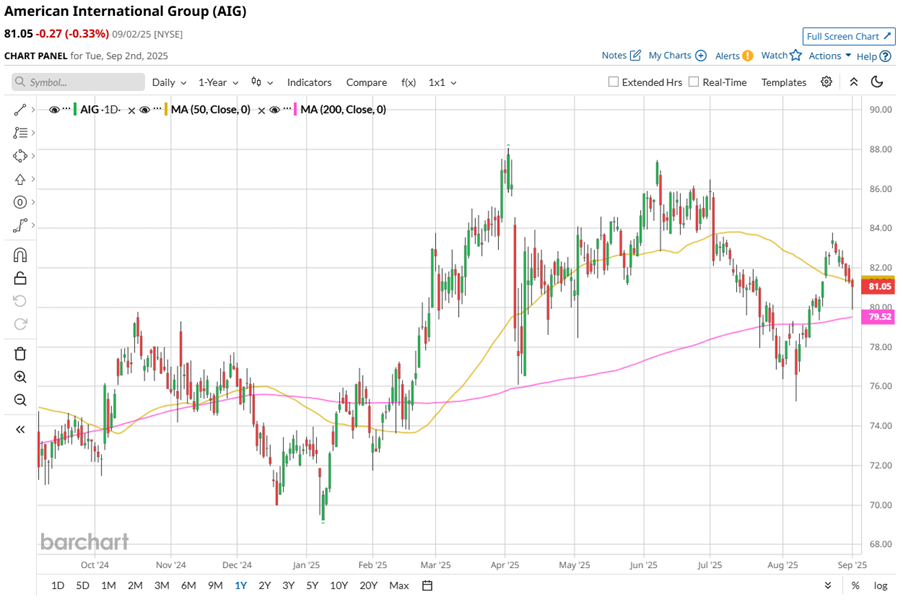Click the Watch star icon
Screen dimensions: 903x602
(796, 55)
